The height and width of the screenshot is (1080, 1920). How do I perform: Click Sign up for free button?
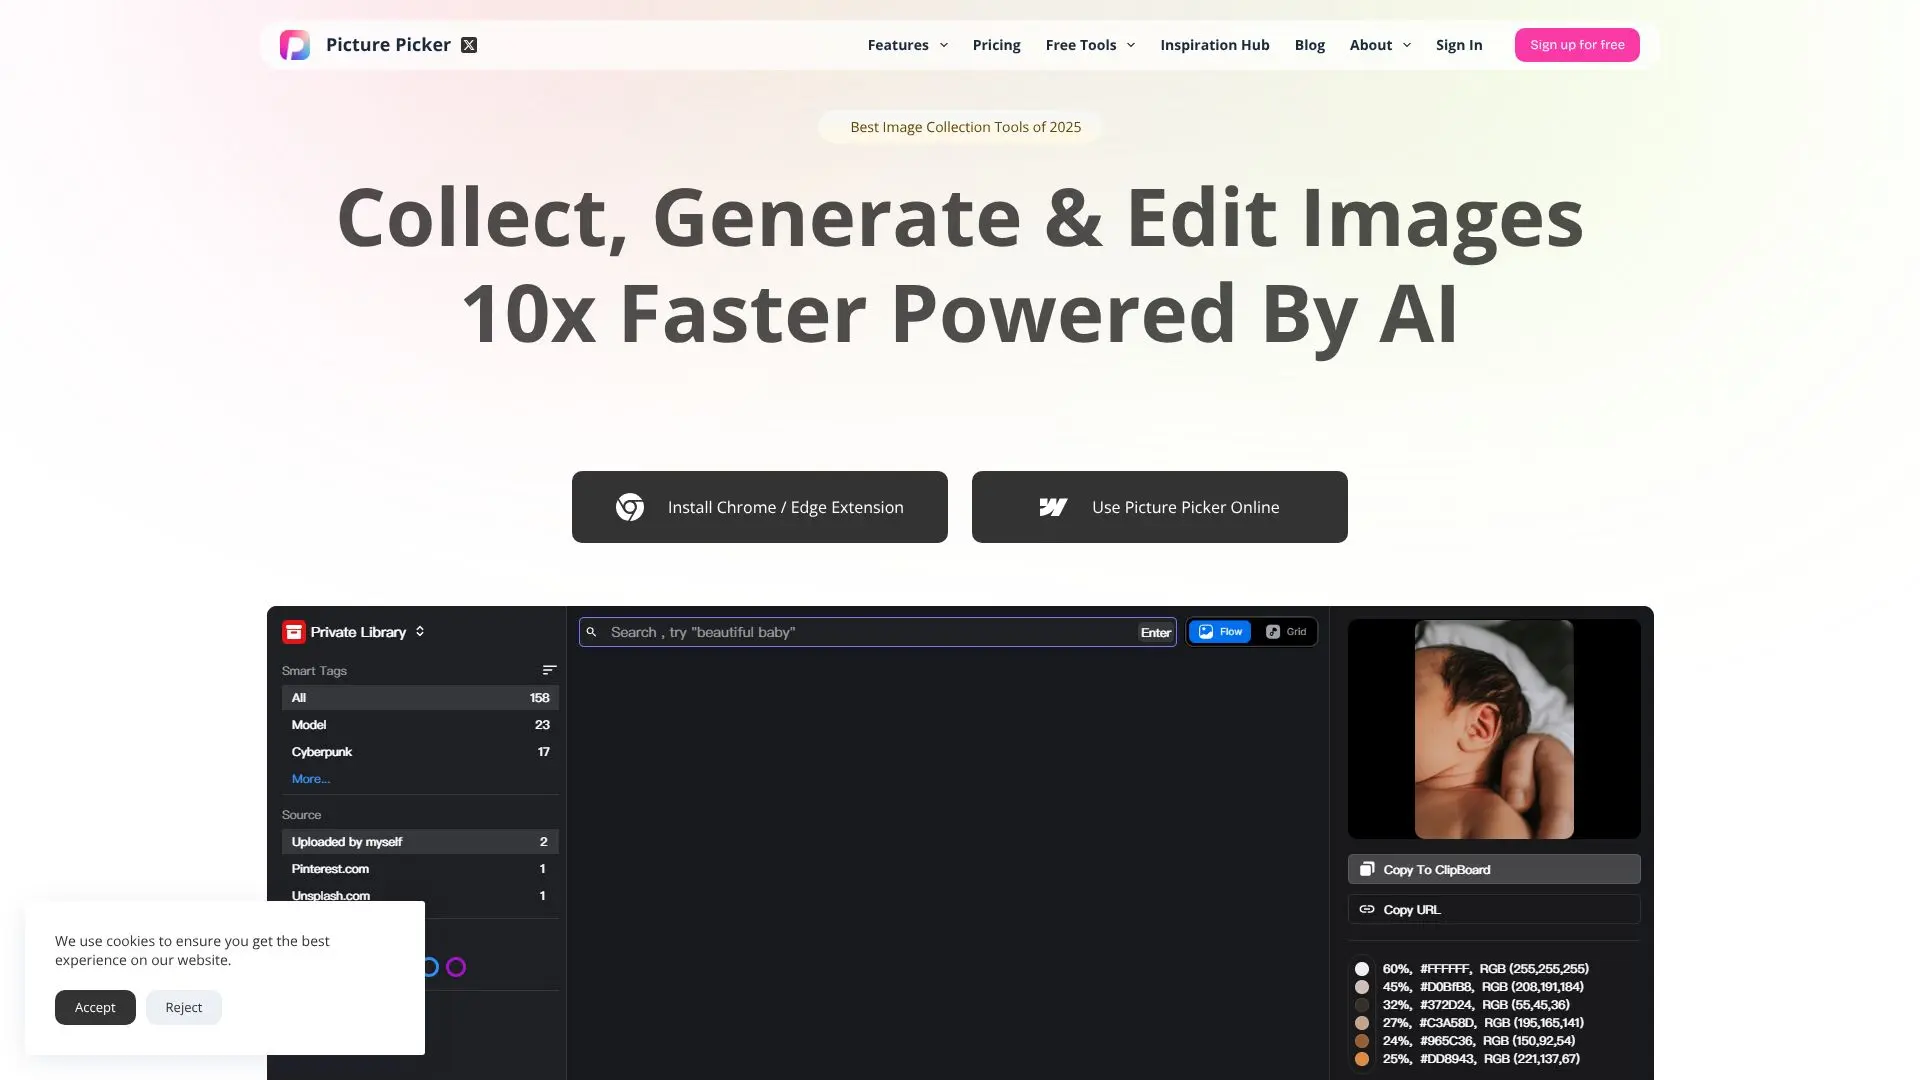(x=1577, y=45)
